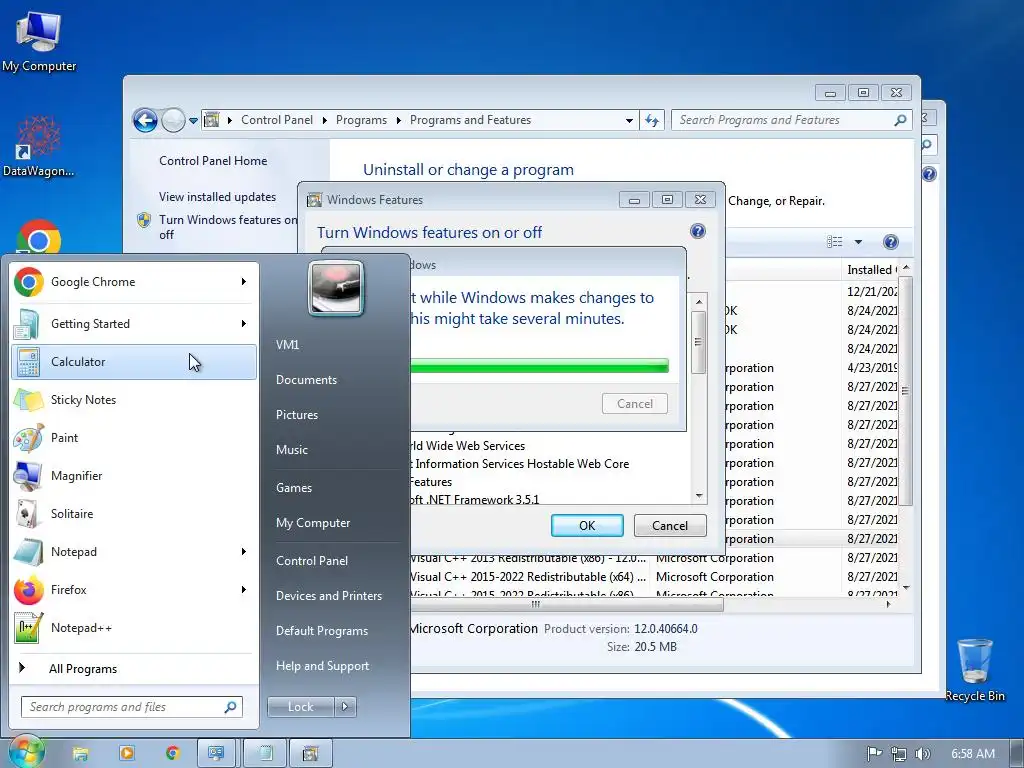Expand Getting Started submenu arrow

tap(244, 323)
